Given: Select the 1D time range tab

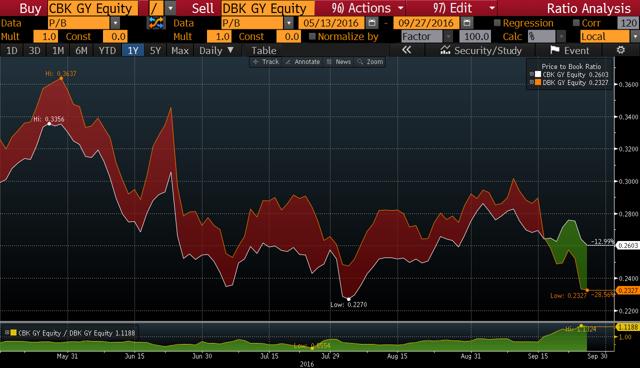Looking at the screenshot, I should coord(11,51).
